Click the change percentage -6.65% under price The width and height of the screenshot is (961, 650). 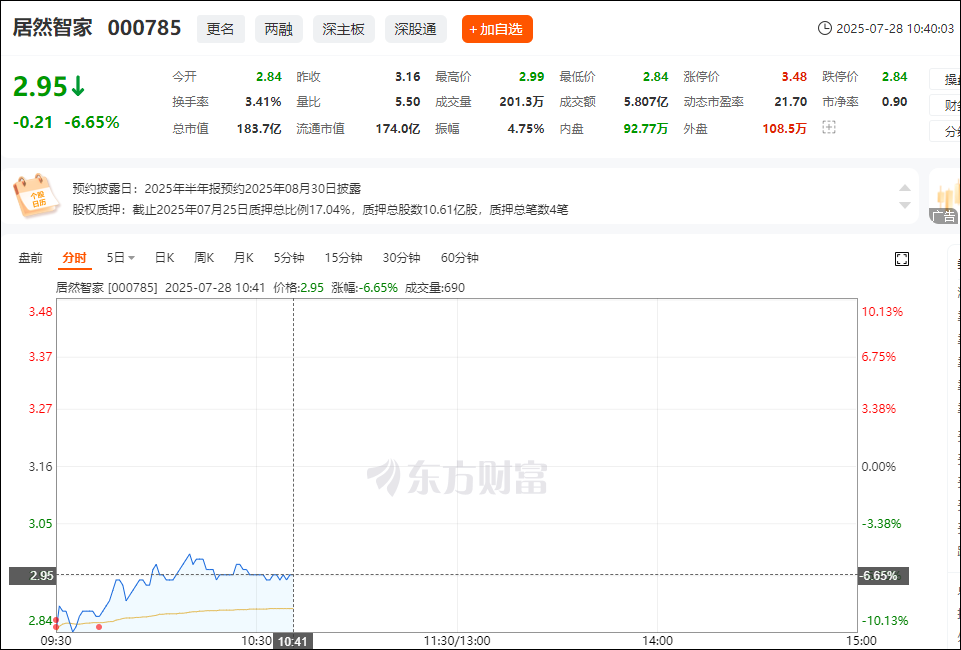tap(92, 123)
